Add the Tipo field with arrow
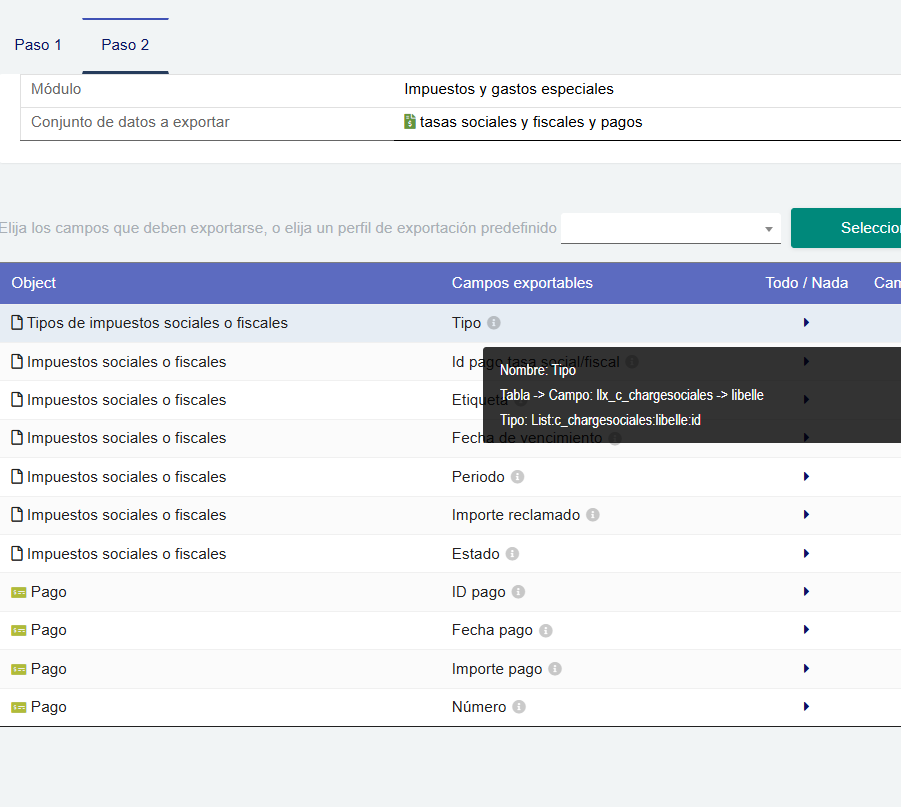The width and height of the screenshot is (901, 807). tap(806, 323)
